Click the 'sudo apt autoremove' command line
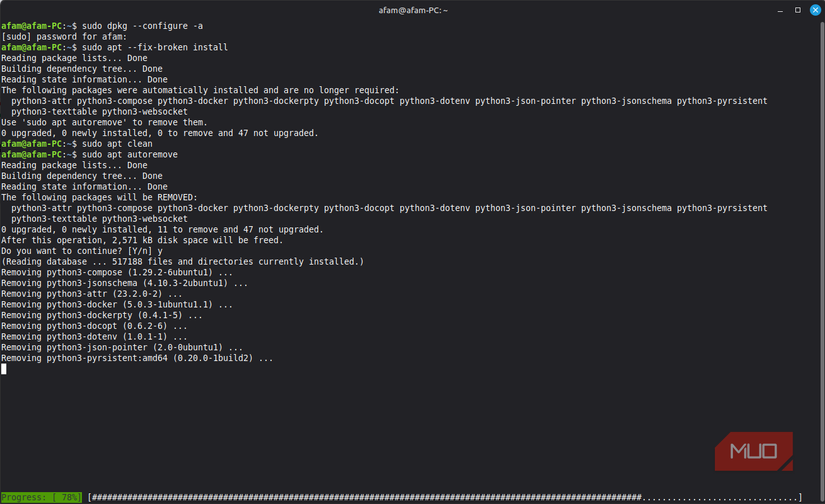Image resolution: width=825 pixels, height=504 pixels. 130,155
